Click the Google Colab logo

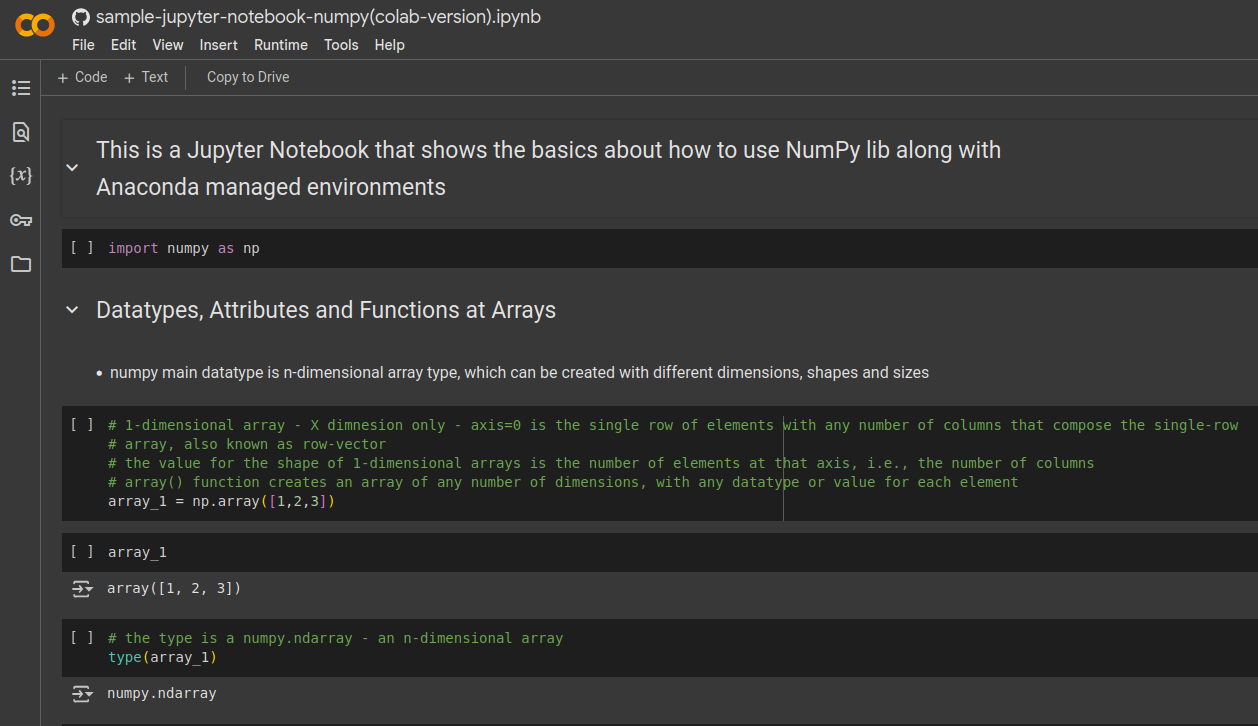click(x=35, y=26)
